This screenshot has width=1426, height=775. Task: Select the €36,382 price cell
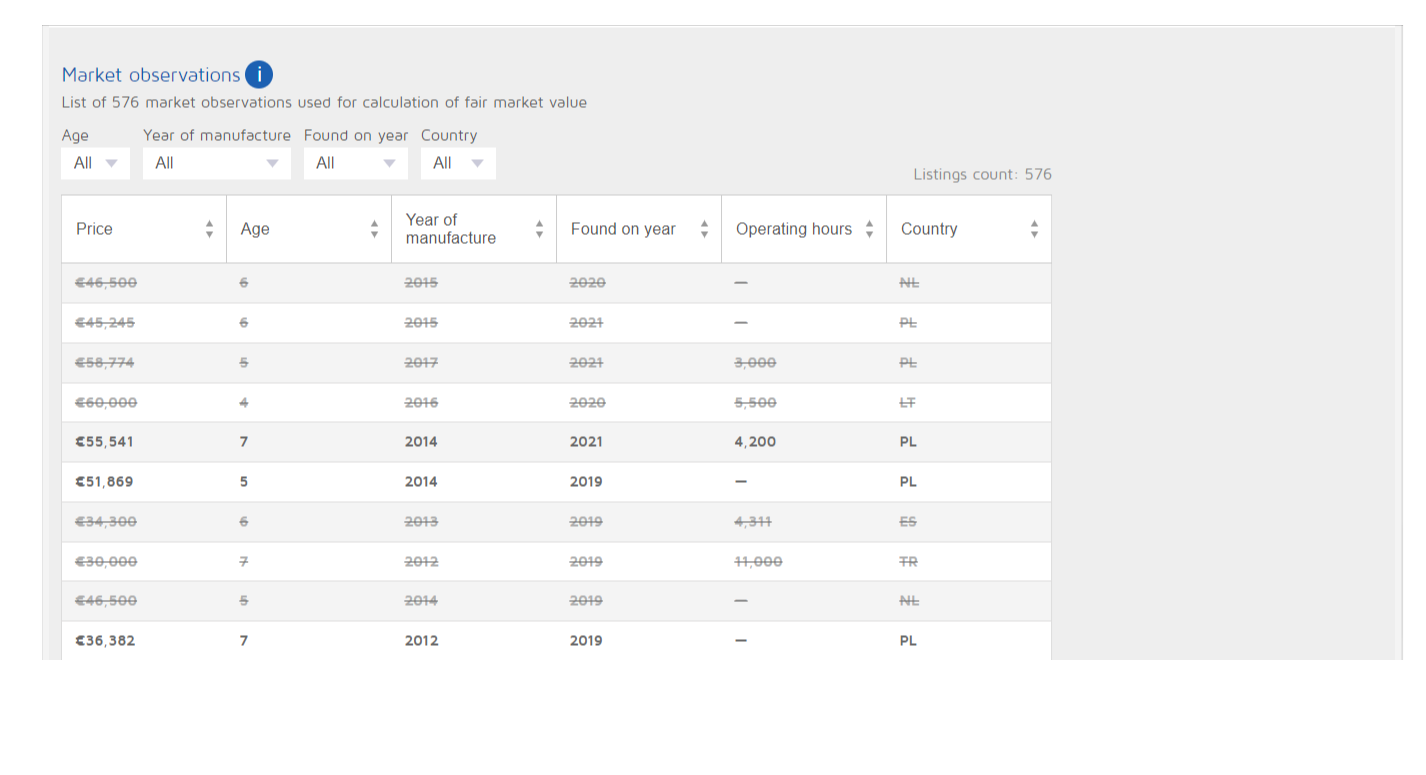click(106, 641)
